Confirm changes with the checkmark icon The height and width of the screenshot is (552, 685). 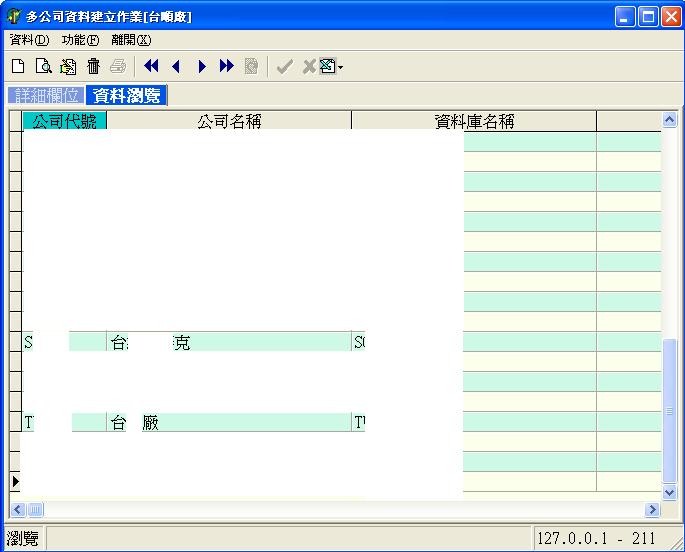pos(284,67)
